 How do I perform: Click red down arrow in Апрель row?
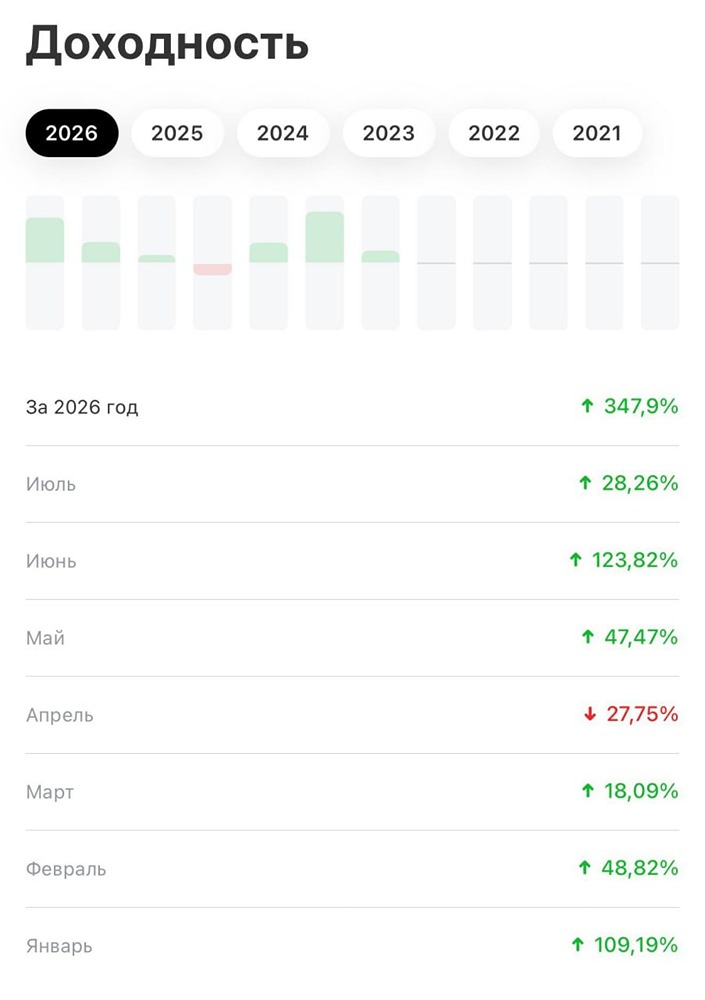click(x=590, y=714)
